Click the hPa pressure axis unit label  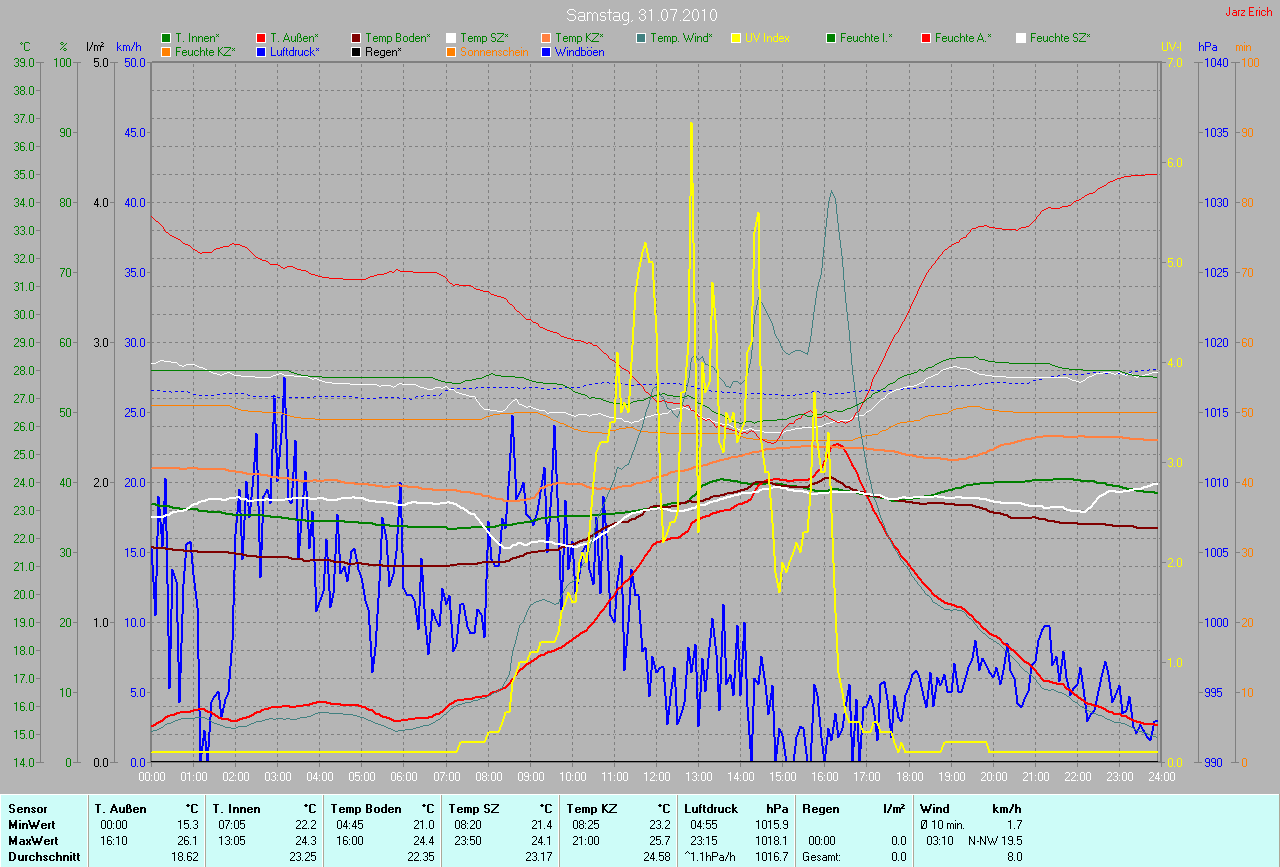pos(1210,47)
